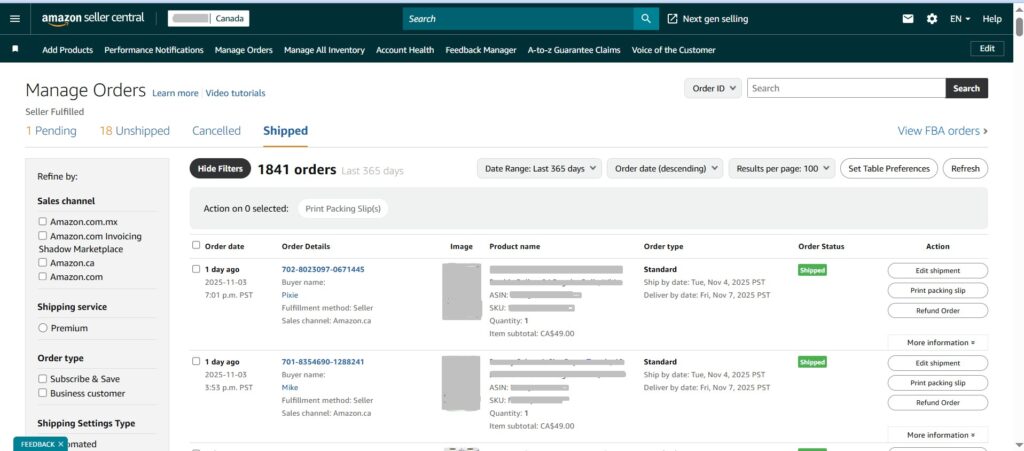Switch to the Pending tab
Image resolution: width=1024 pixels, height=451 pixels.
tap(51, 131)
